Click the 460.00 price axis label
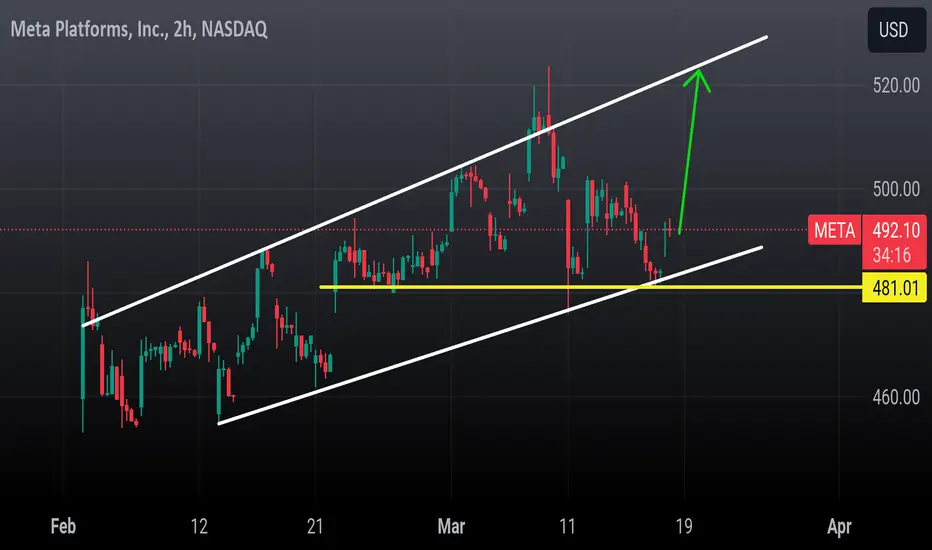Screen dimensions: 932x550 [x=896, y=397]
